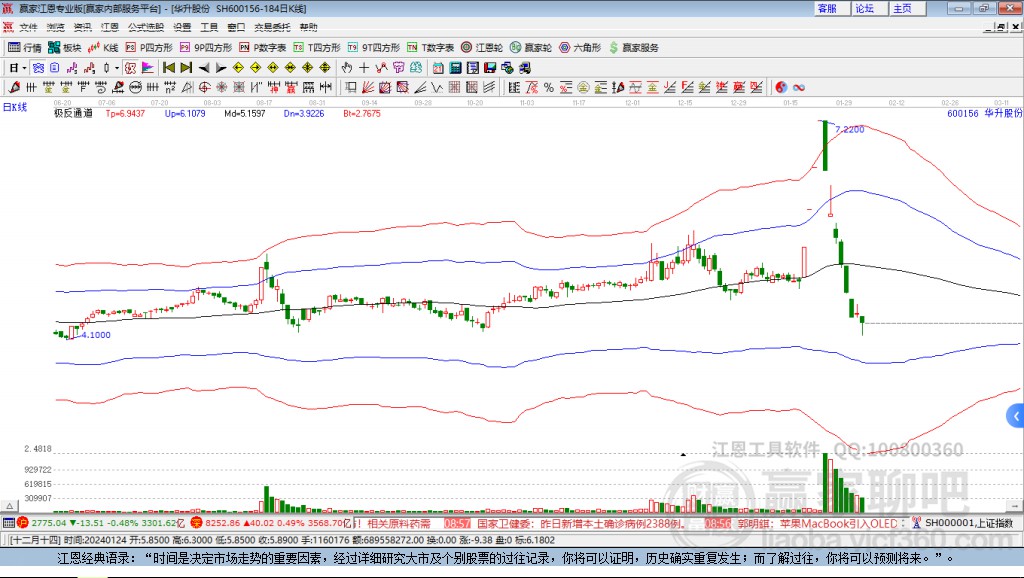The image size is (1024, 578).
Task: Launch the 江恩轮 Gann wheel tool
Action: 483,47
